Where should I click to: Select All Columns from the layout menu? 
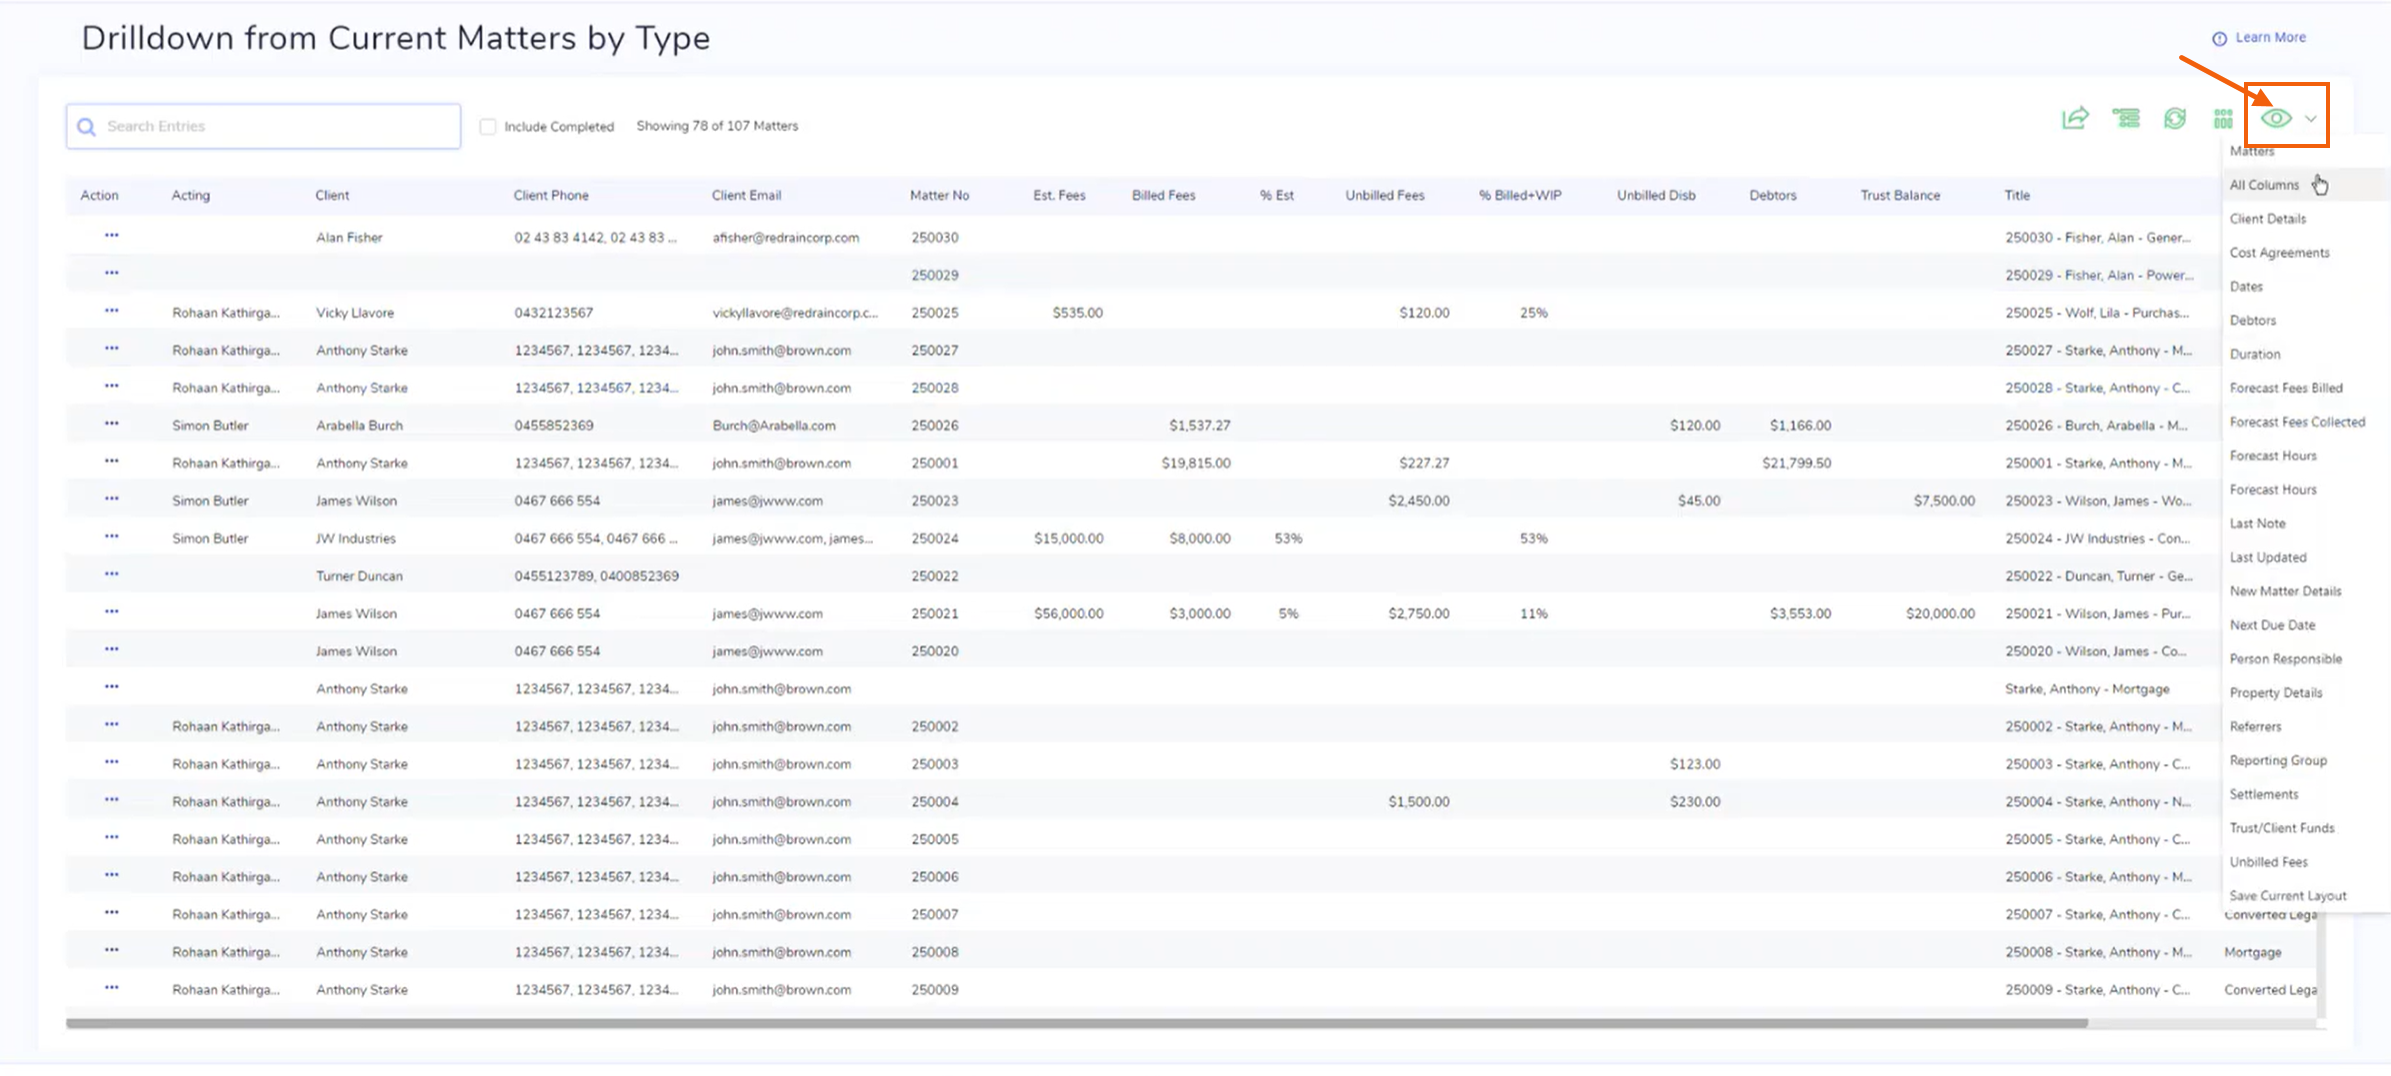pyautogui.click(x=2264, y=185)
